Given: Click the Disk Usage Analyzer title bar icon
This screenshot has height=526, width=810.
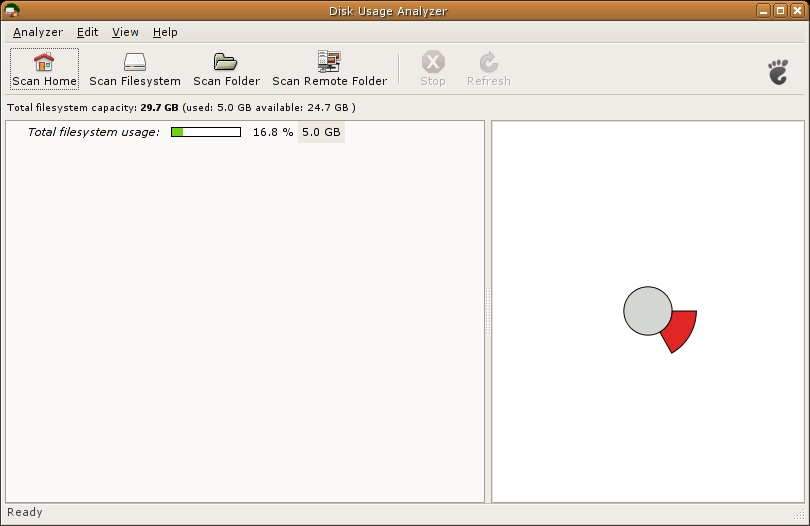Looking at the screenshot, I should coord(11,10).
